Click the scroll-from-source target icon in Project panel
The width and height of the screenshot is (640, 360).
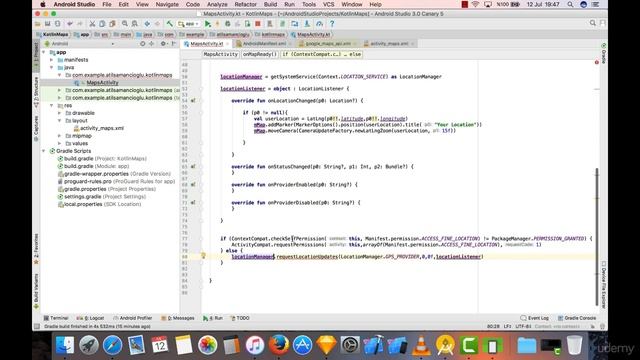142,44
